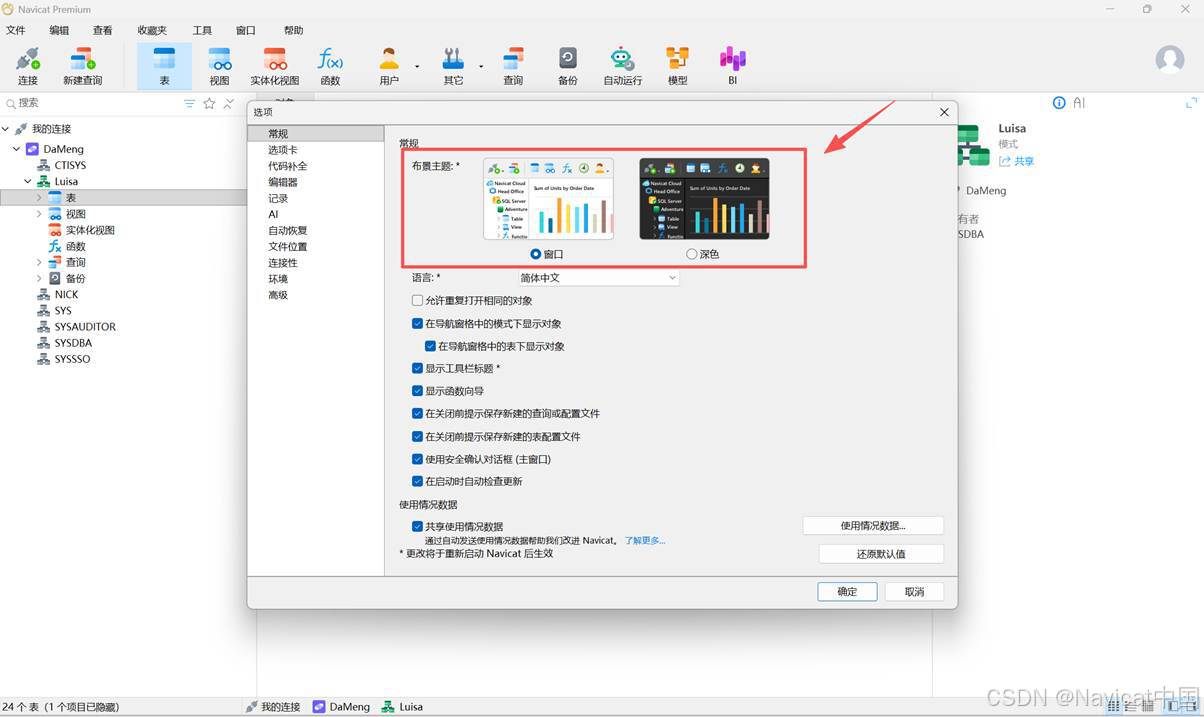Screen dimensions: 1204x717
Task: Open the 窗口 menu
Action: click(x=246, y=31)
